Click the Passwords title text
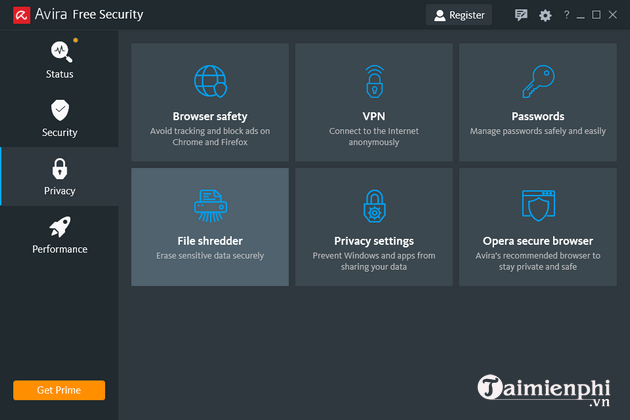This screenshot has width=630, height=420. tap(538, 116)
